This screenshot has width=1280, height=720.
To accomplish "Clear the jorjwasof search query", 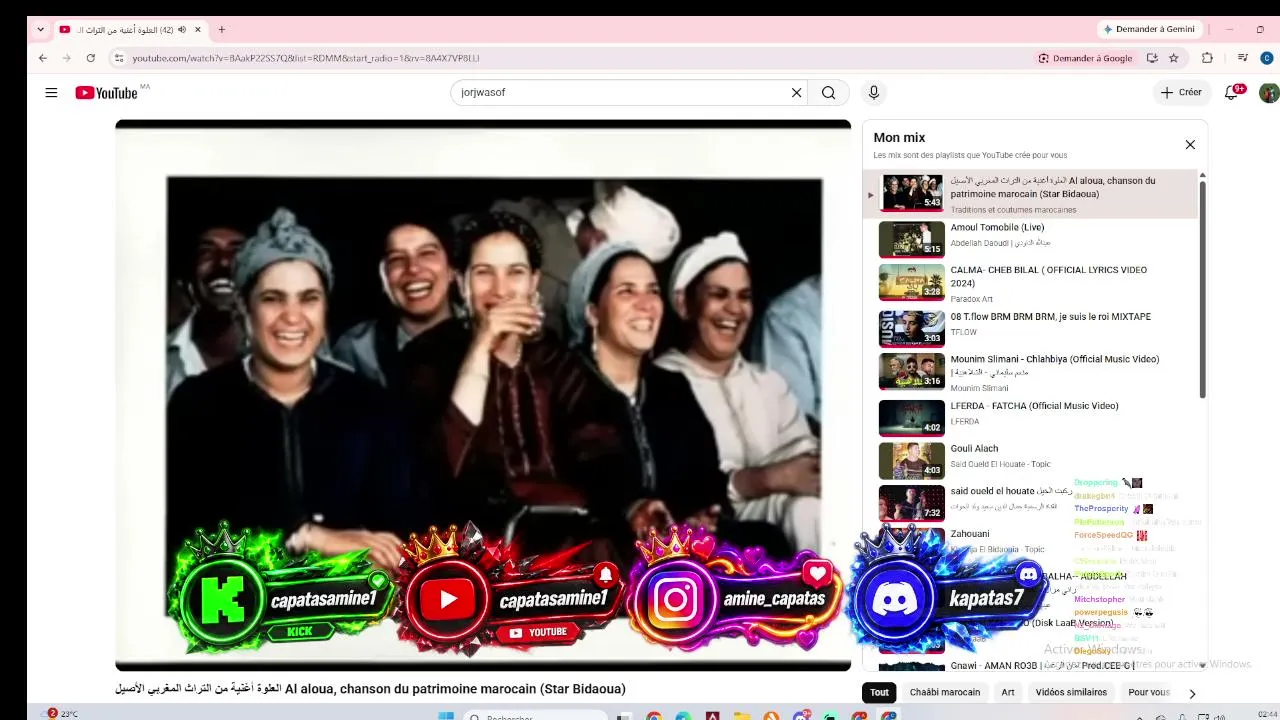I will (x=796, y=93).
